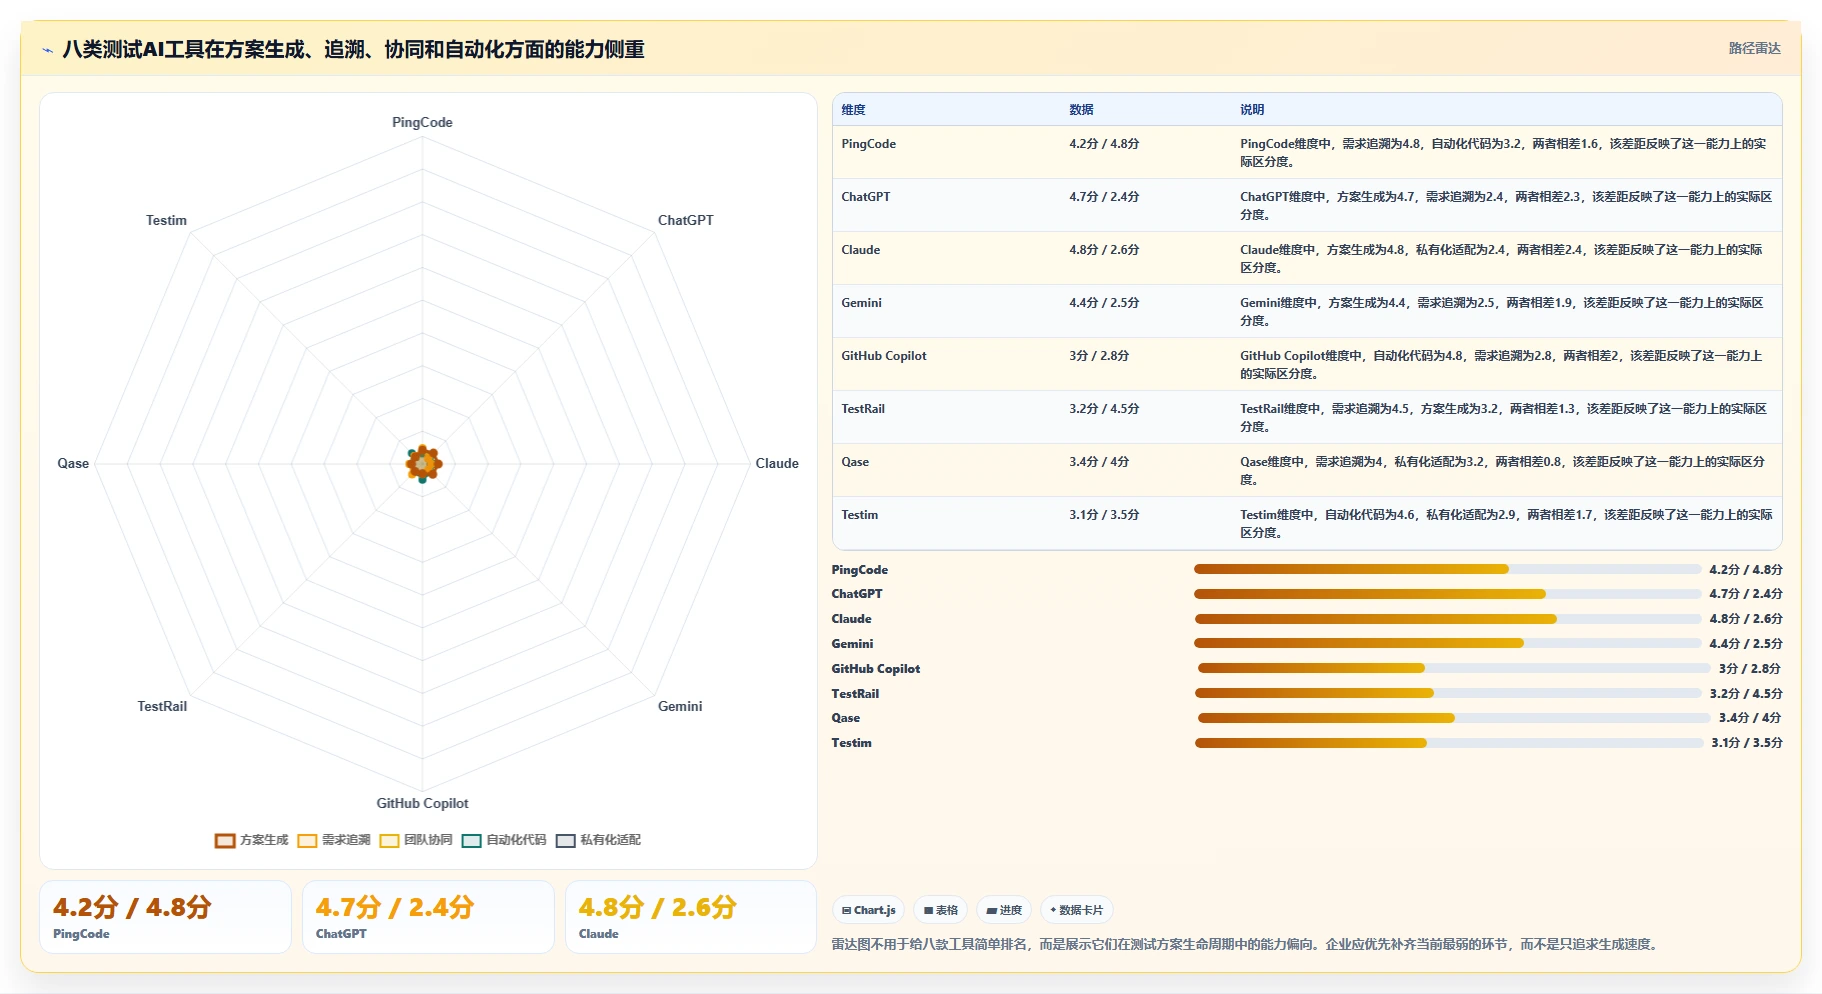This screenshot has width=1822, height=994.
Task: Toggle the 需求追溯 legend series
Action: (334, 840)
